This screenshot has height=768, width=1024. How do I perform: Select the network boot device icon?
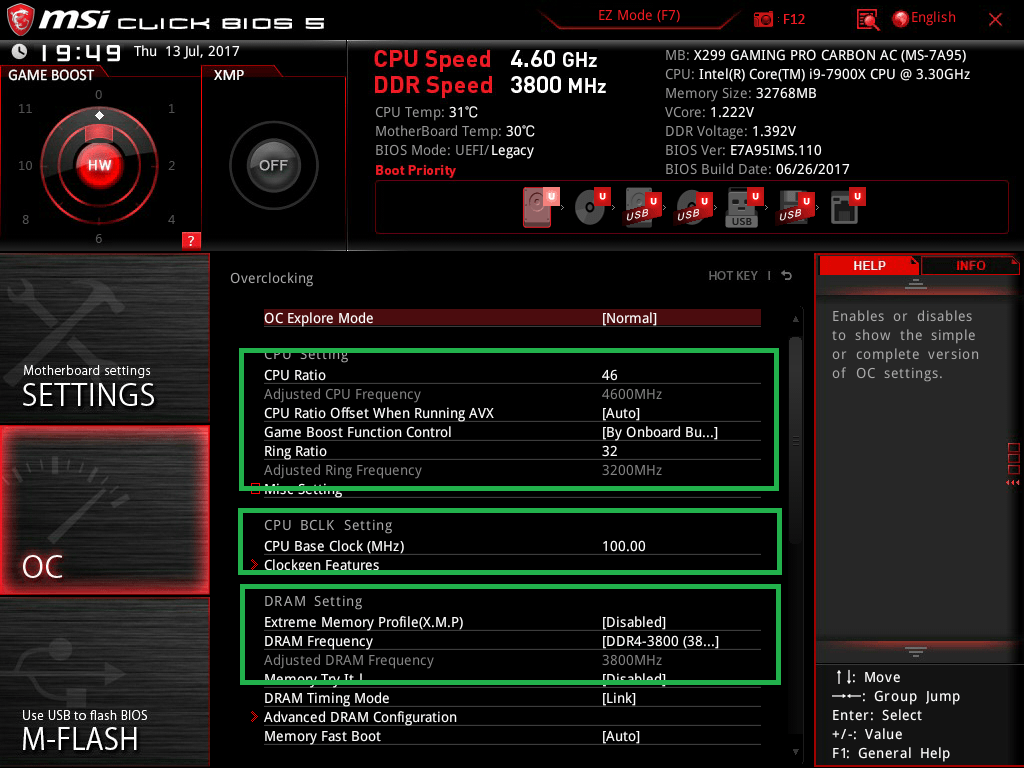[847, 206]
